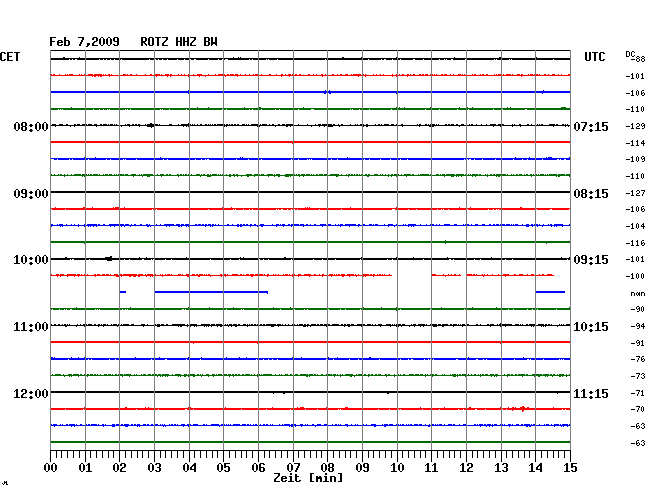Click the DC value -88
The image size is (650, 494).
point(640,59)
